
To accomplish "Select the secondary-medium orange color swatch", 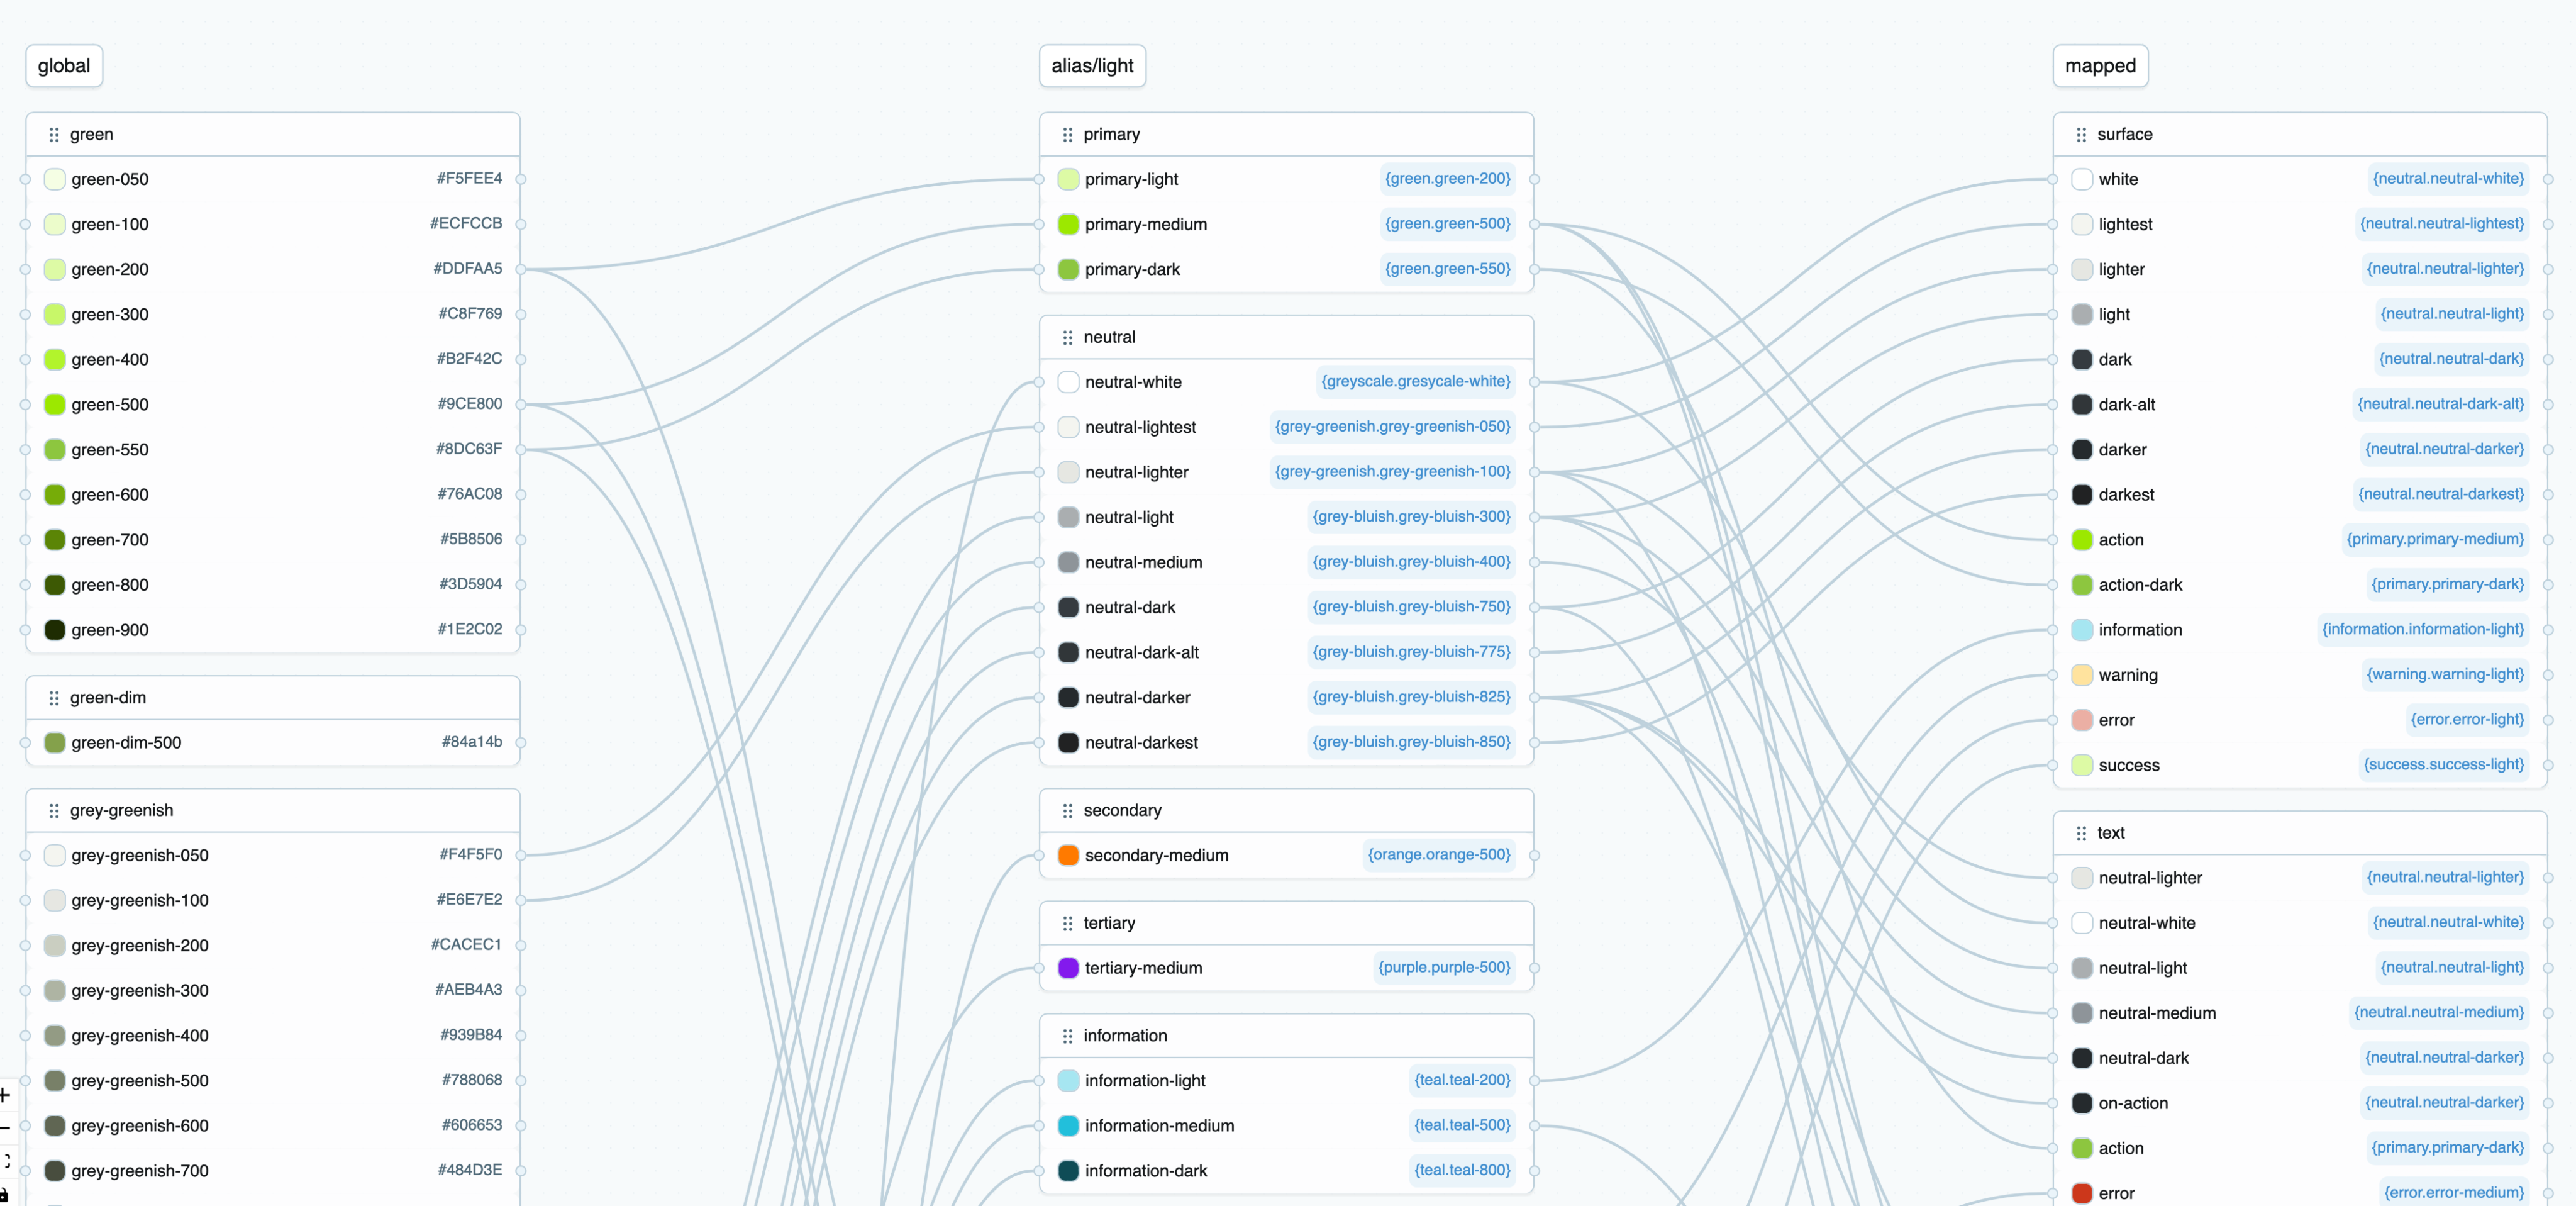I will tap(1068, 855).
